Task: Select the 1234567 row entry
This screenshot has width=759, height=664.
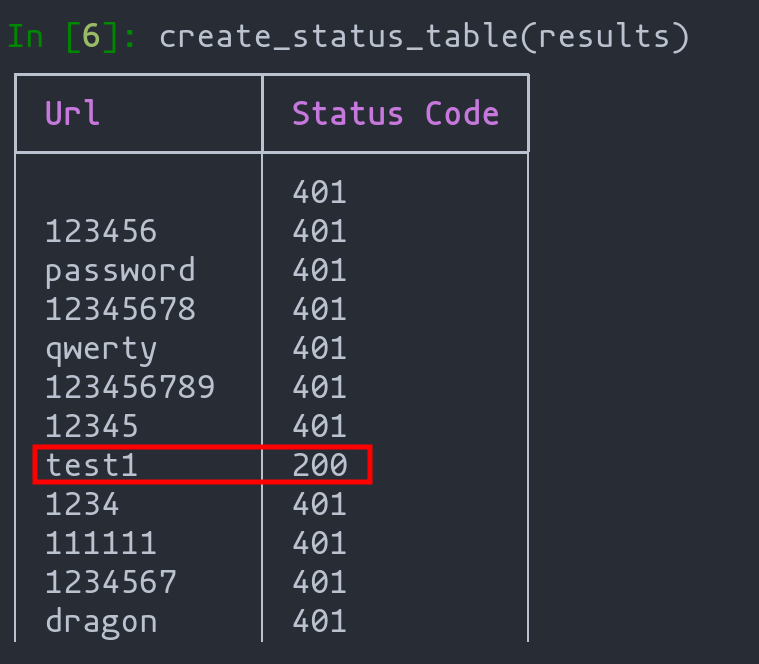Action: 110,582
